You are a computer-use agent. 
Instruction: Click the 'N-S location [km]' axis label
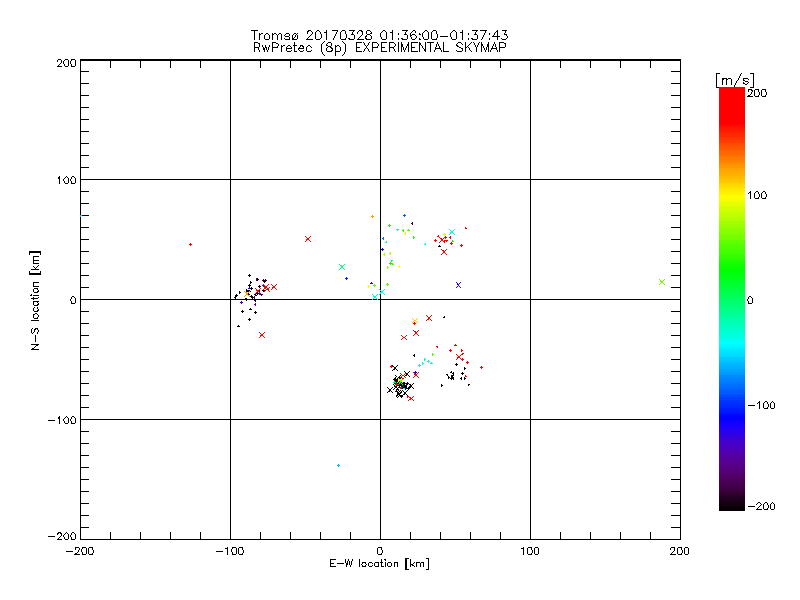35,300
